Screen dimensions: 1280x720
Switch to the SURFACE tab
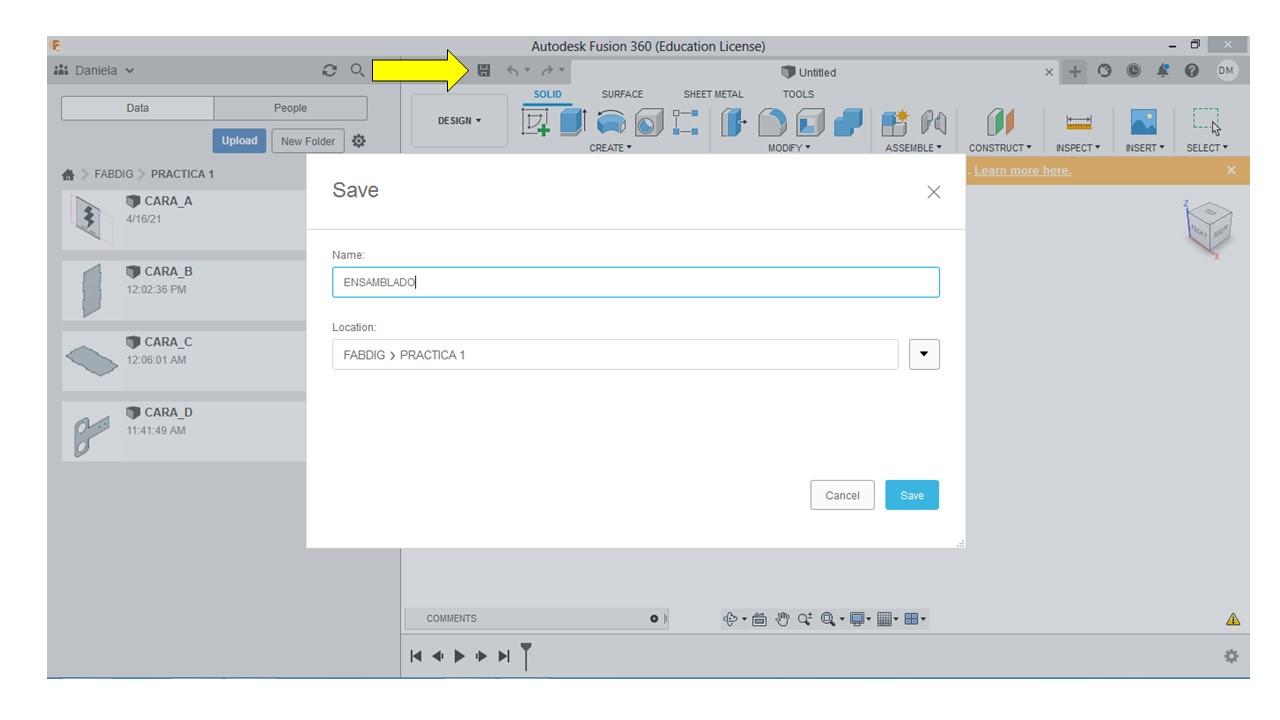(x=622, y=94)
